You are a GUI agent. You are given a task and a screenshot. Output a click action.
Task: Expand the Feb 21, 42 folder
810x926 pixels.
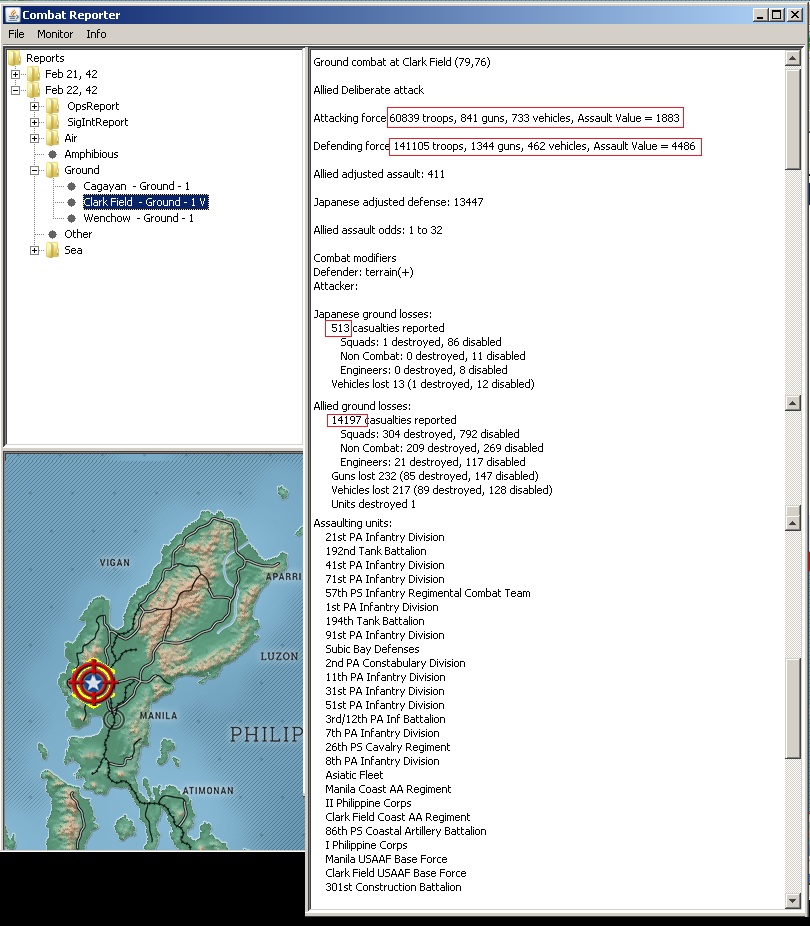tap(15, 74)
